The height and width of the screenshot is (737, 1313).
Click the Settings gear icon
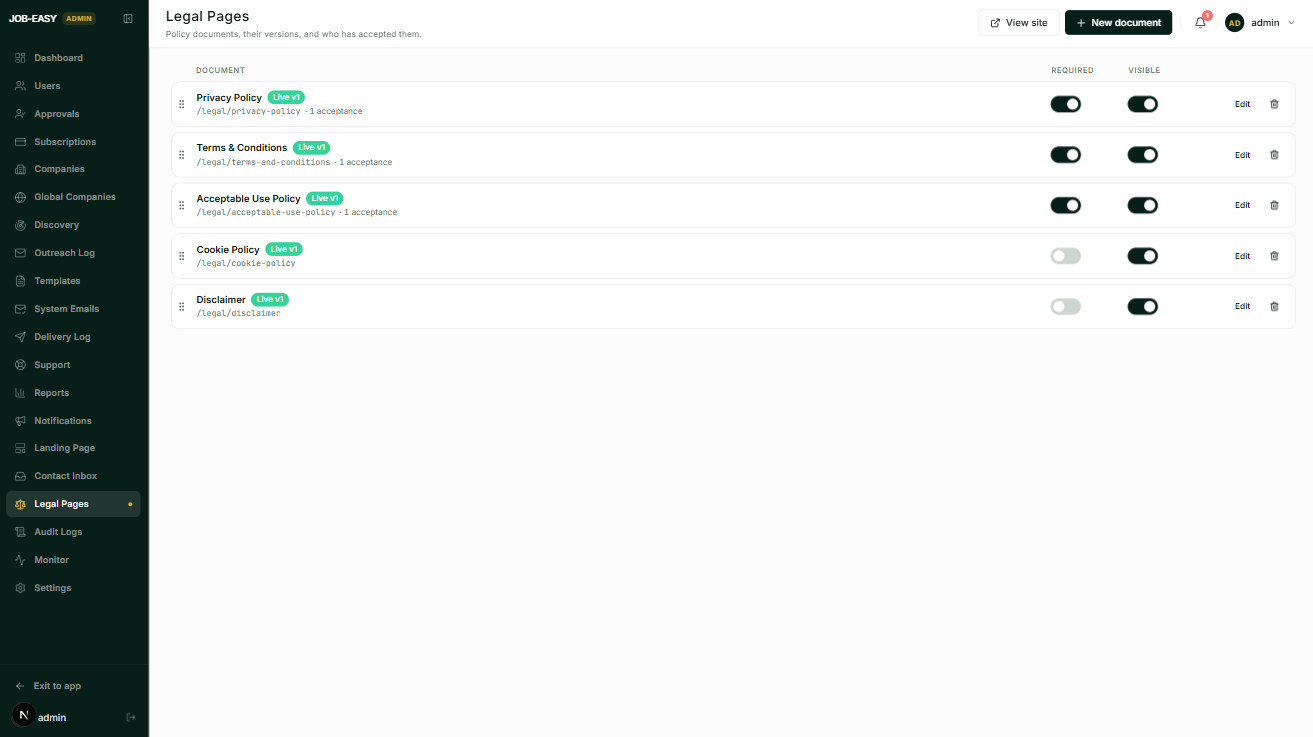point(20,588)
